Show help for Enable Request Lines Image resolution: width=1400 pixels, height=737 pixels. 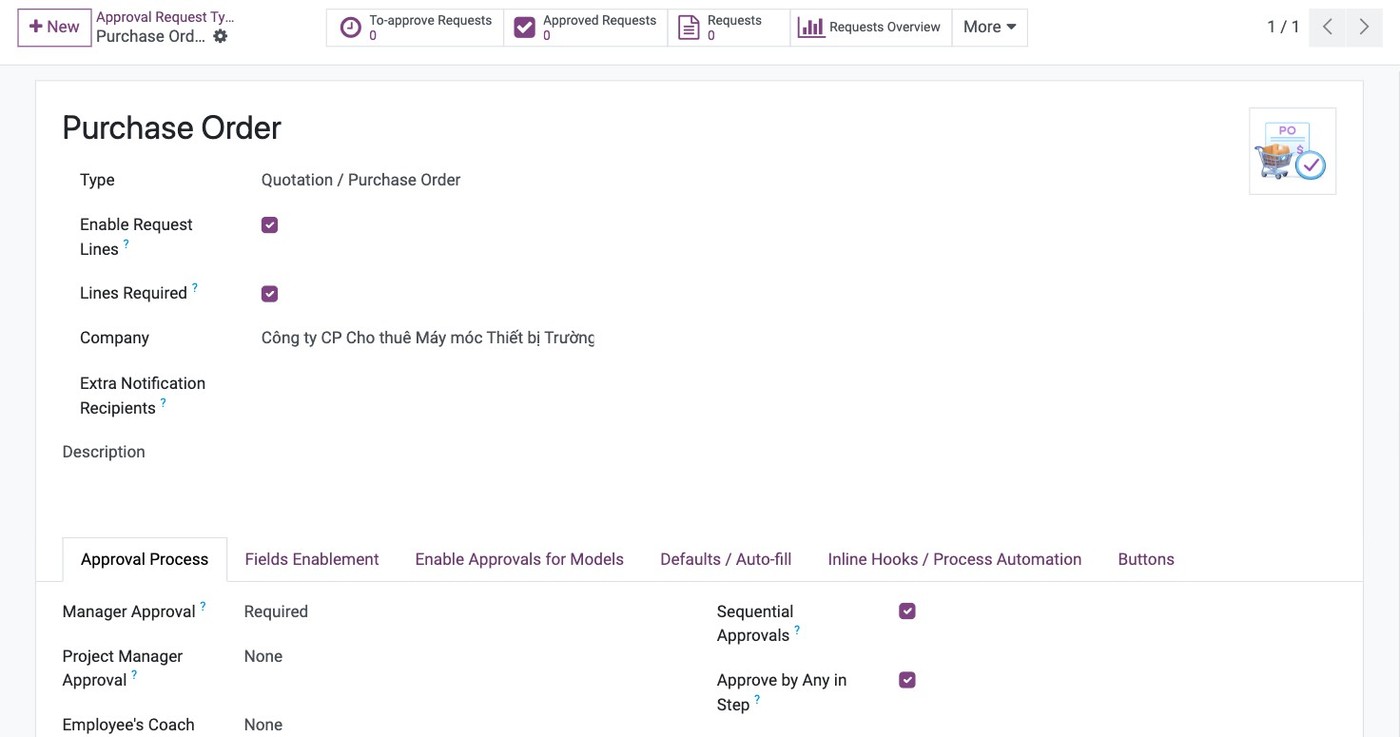click(x=126, y=243)
